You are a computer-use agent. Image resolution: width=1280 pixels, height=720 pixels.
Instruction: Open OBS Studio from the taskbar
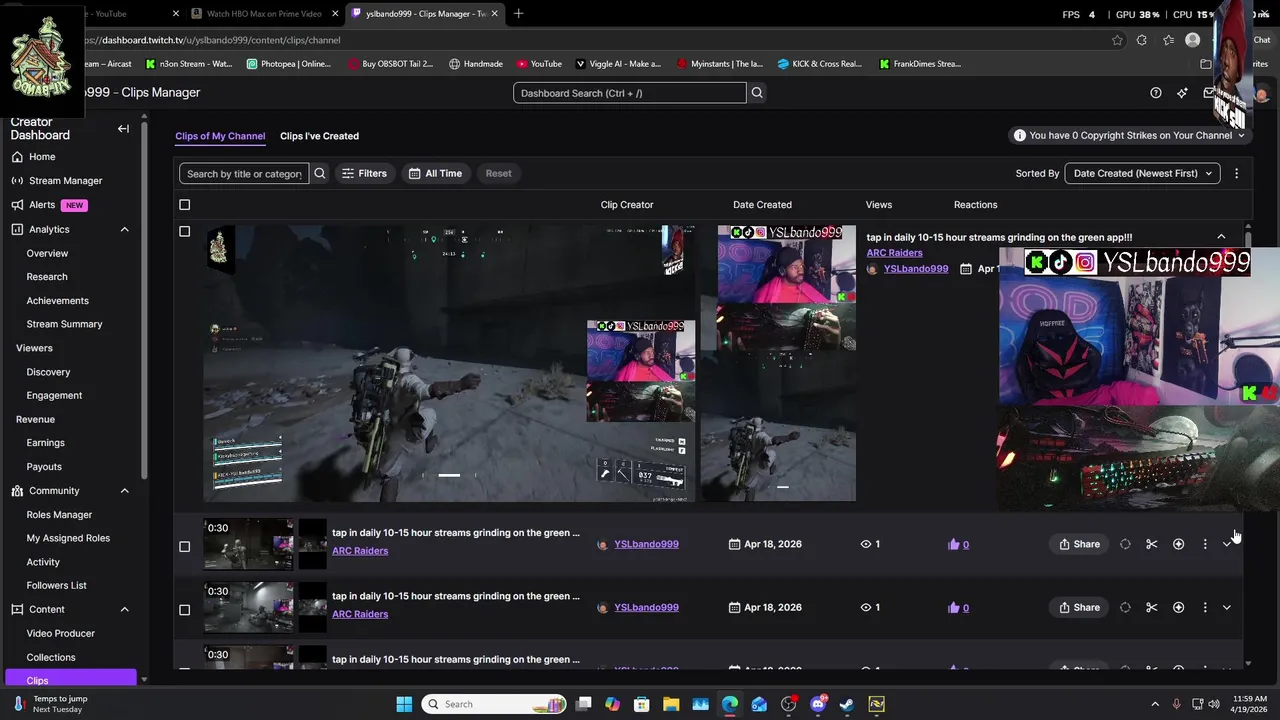789,705
